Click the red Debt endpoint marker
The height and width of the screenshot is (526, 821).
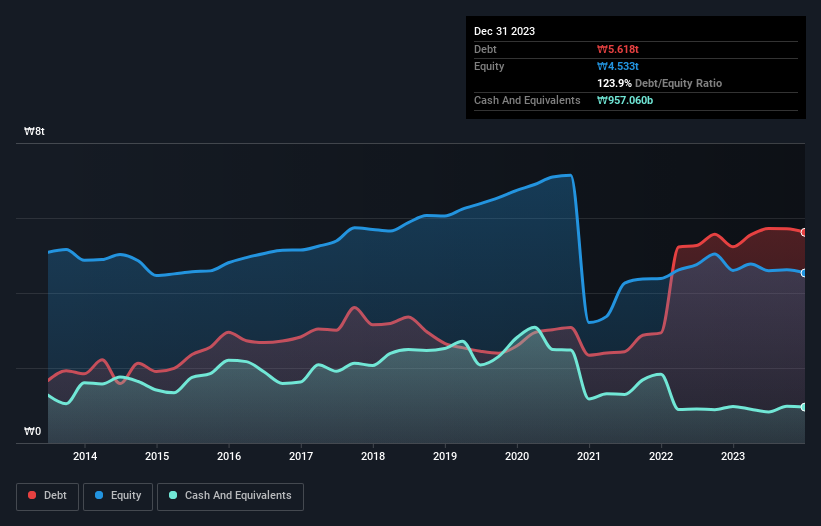(x=804, y=232)
